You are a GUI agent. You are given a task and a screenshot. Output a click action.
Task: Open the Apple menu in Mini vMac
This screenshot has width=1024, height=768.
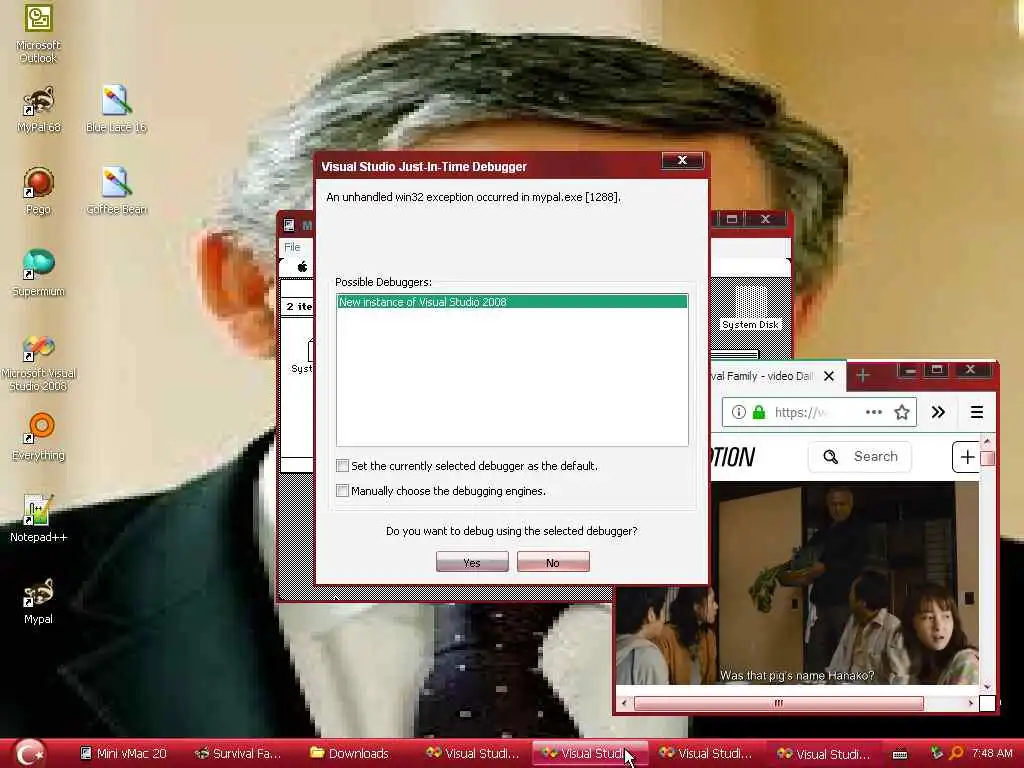click(302, 266)
